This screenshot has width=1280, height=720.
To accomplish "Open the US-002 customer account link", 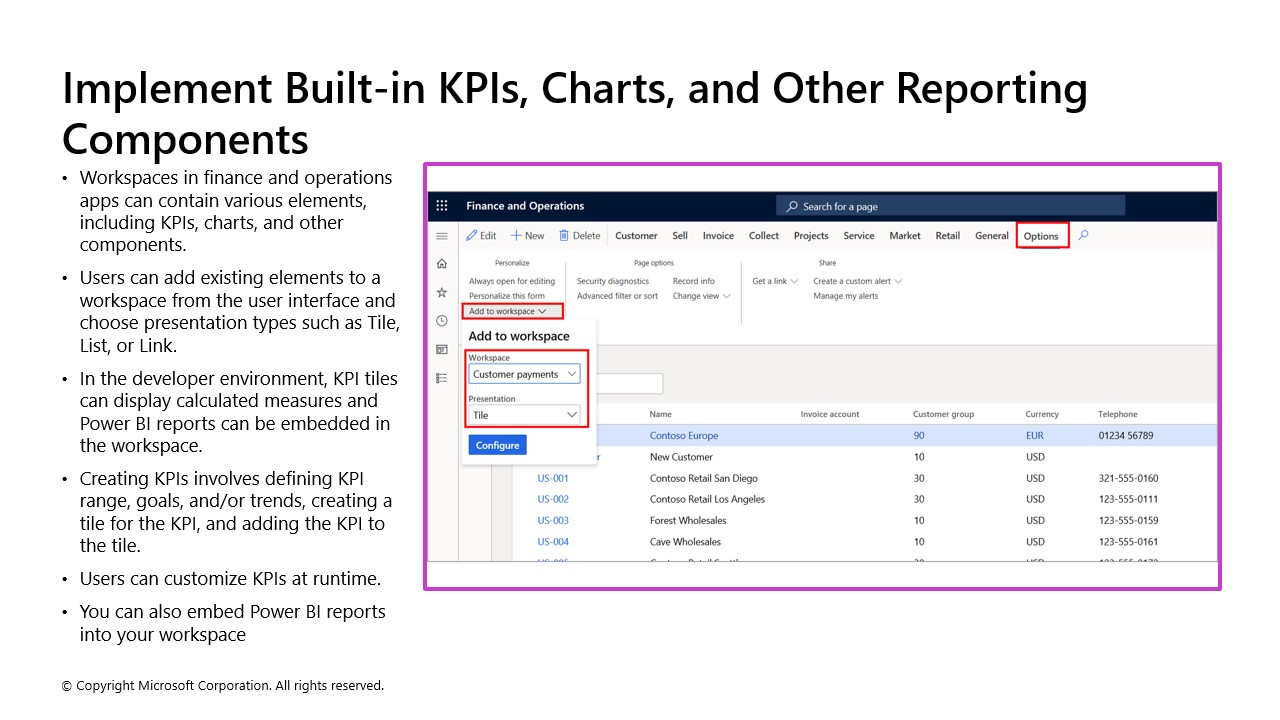I will (x=553, y=499).
